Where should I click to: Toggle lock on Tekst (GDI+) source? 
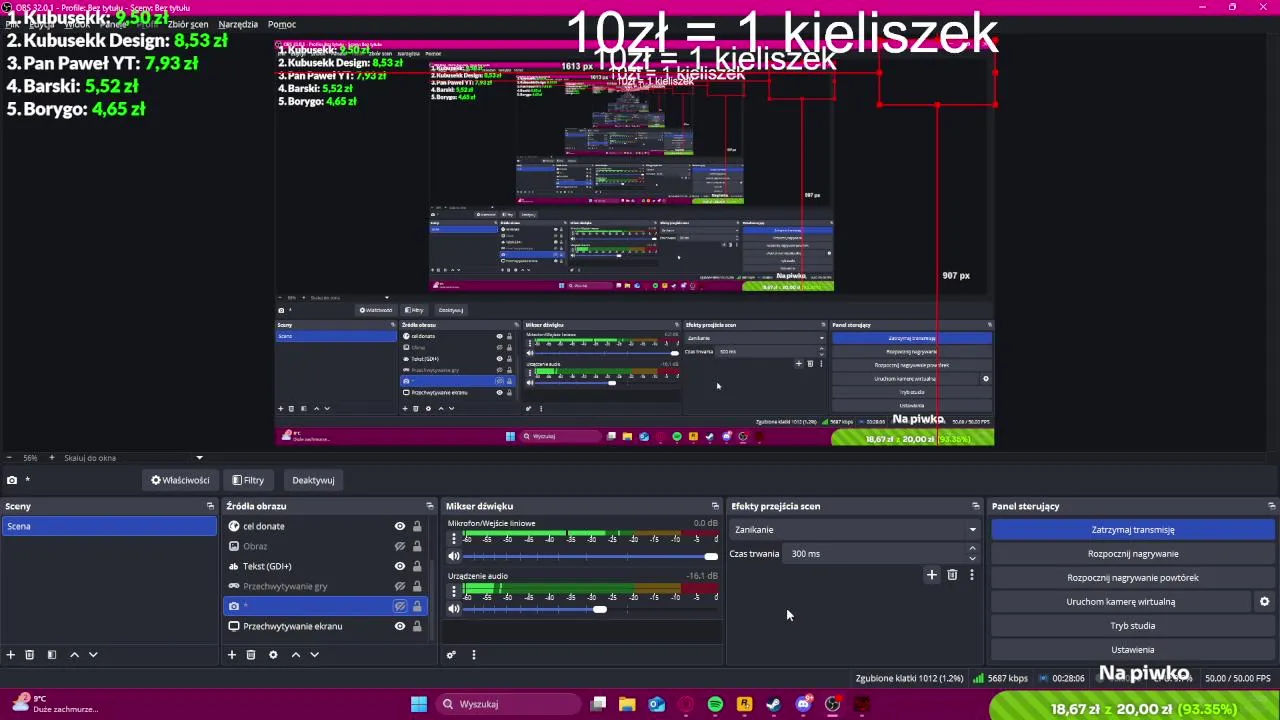(x=417, y=566)
